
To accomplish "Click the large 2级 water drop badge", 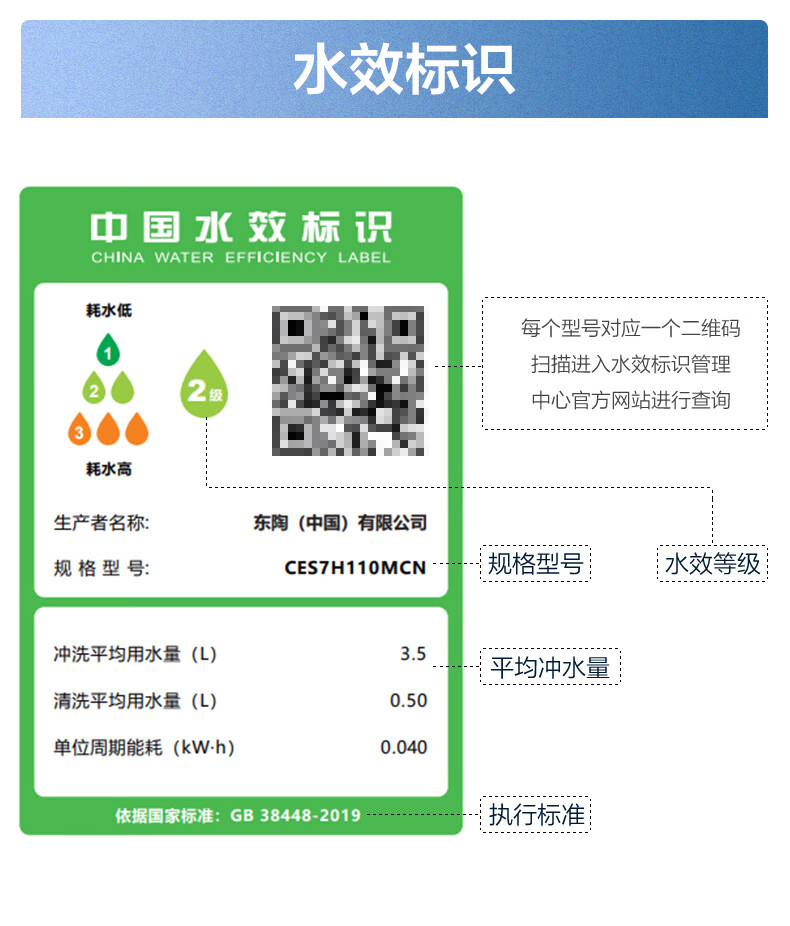I will click(x=204, y=384).
